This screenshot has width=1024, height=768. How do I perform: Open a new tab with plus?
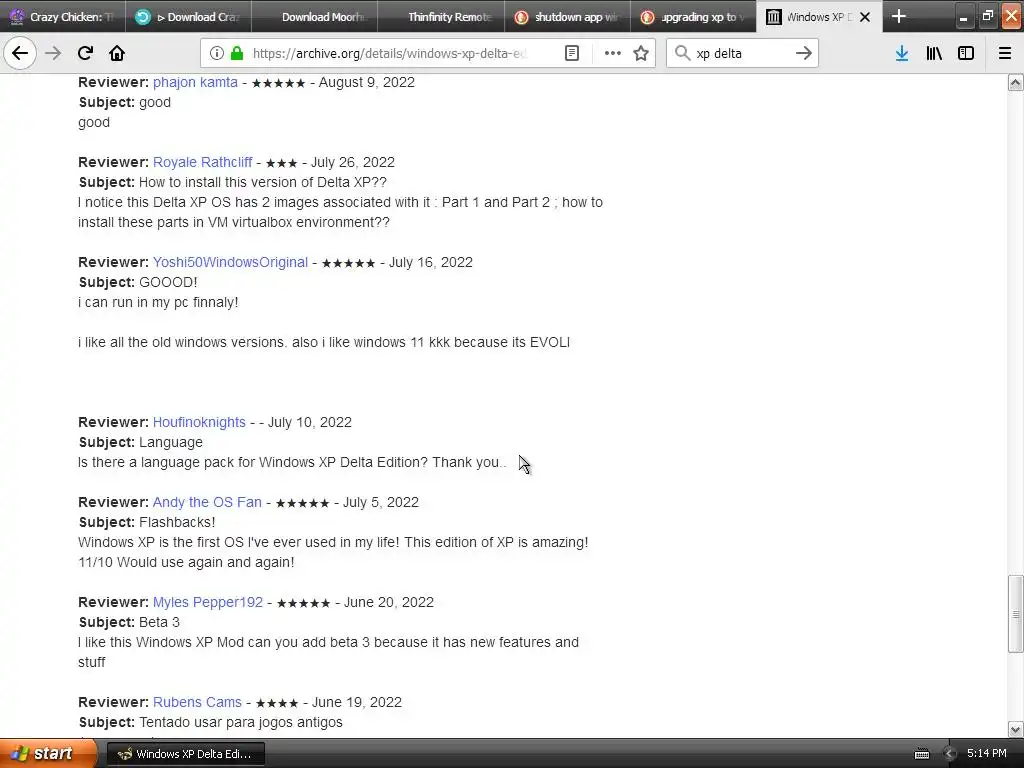tap(899, 16)
